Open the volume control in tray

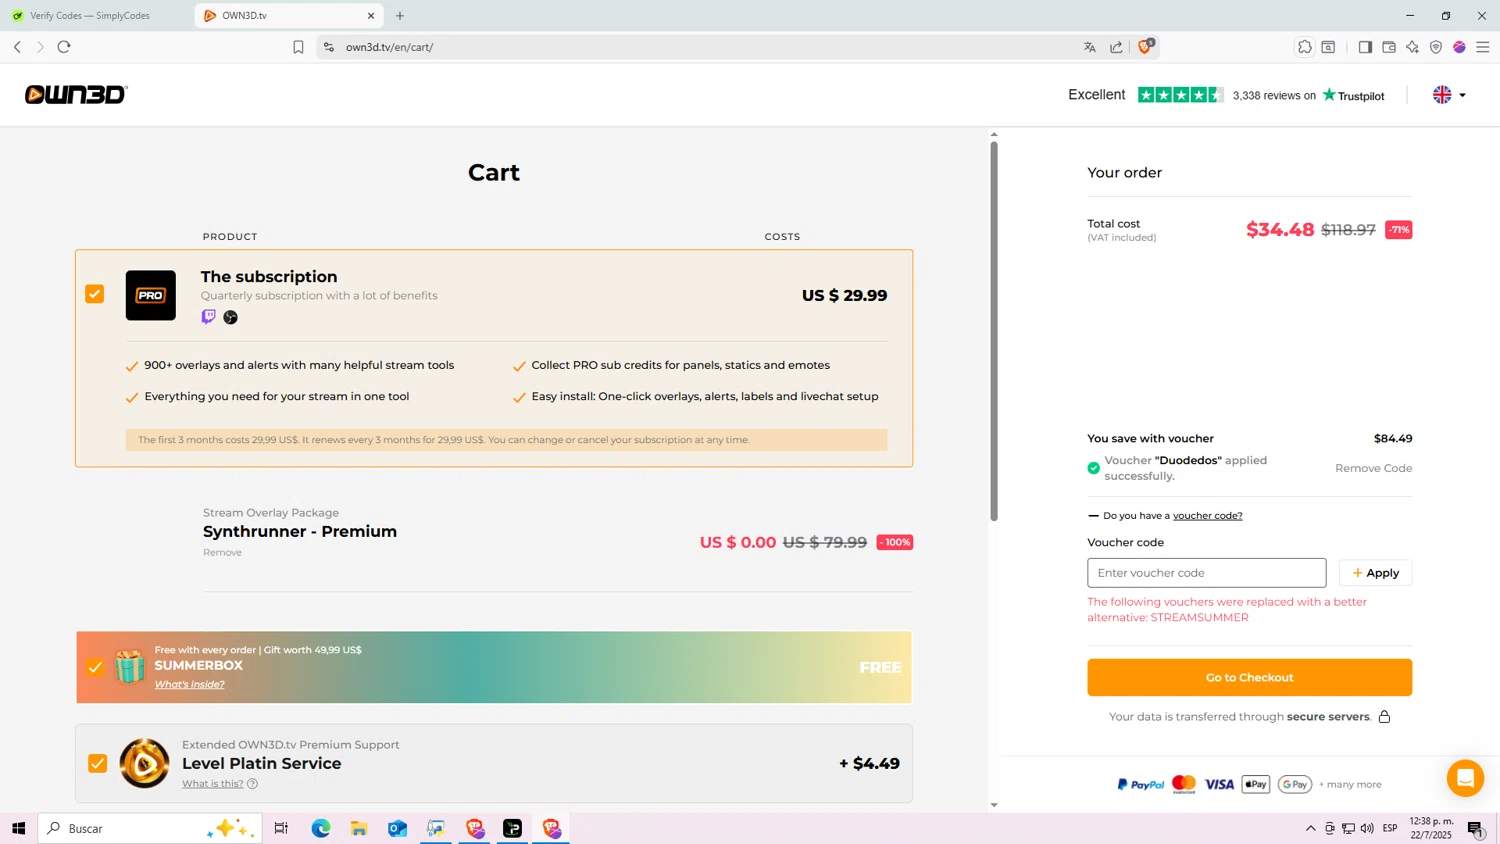click(1367, 828)
